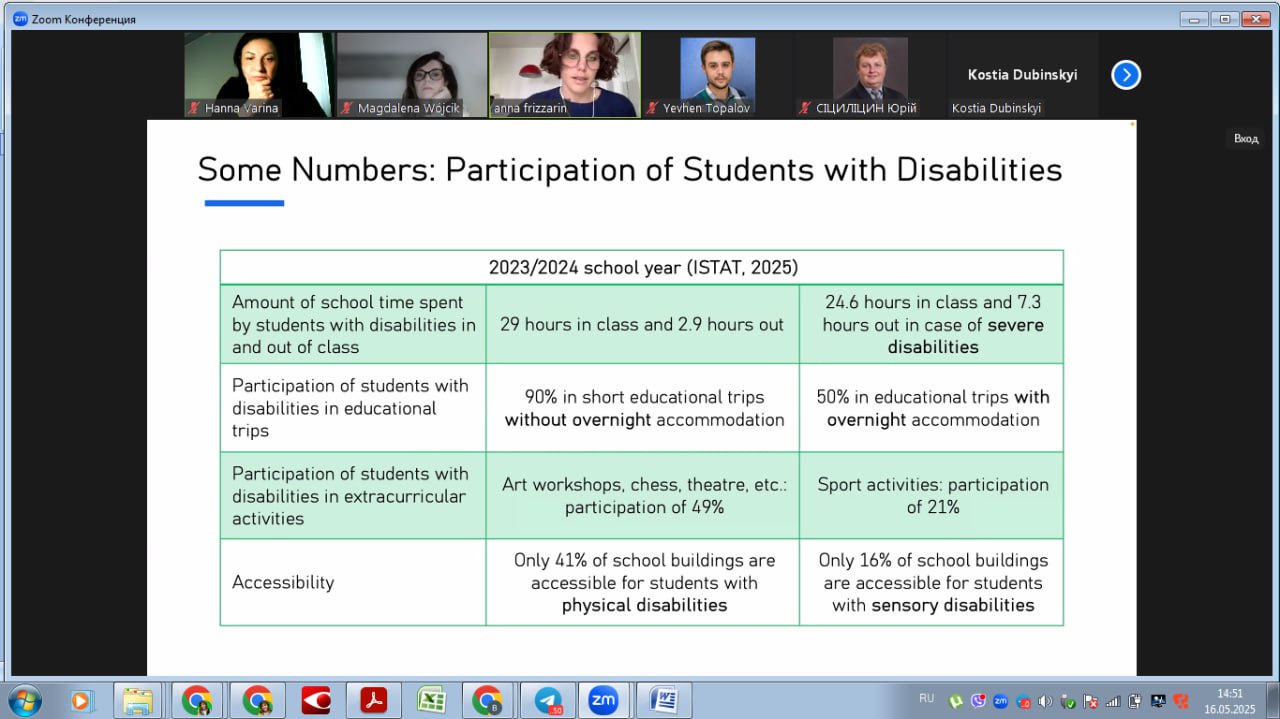The image size is (1280, 719).
Task: Open Excel from the taskbar
Action: [431, 700]
